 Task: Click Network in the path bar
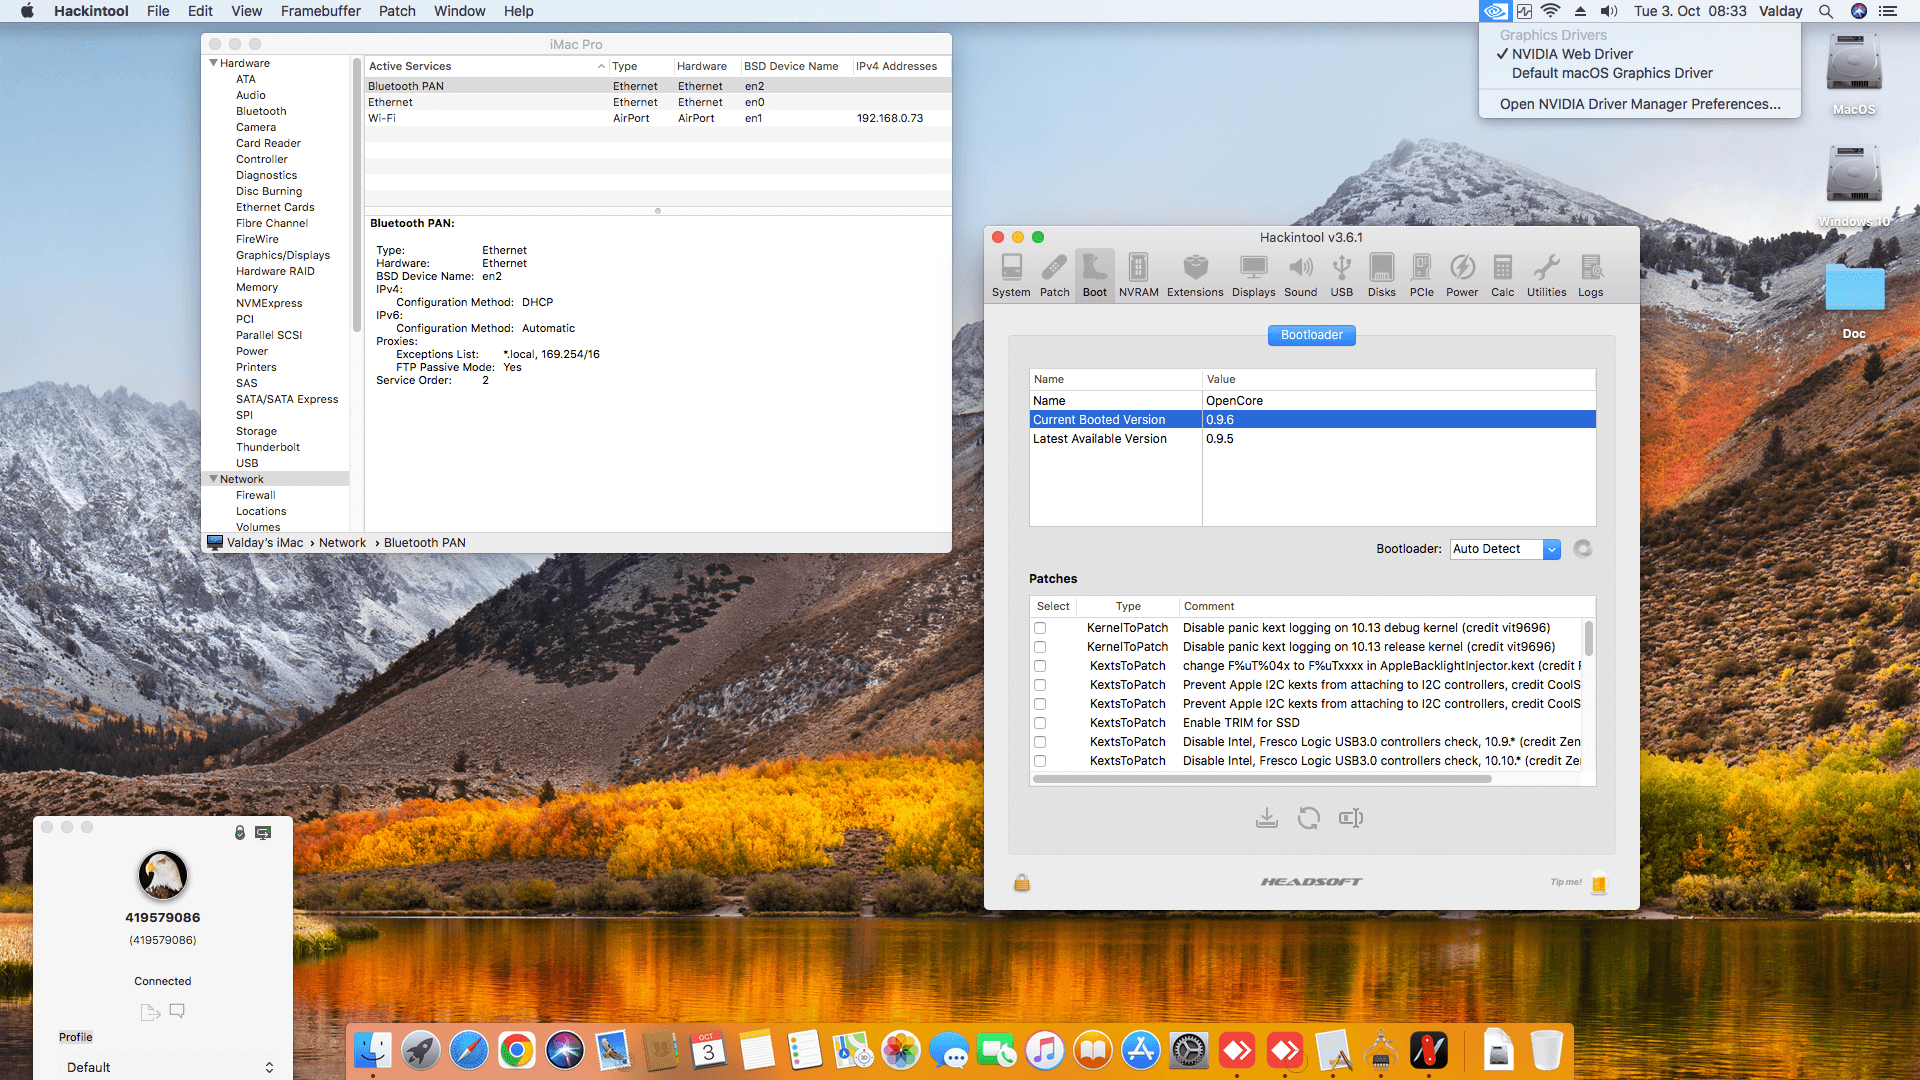pyautogui.click(x=342, y=543)
